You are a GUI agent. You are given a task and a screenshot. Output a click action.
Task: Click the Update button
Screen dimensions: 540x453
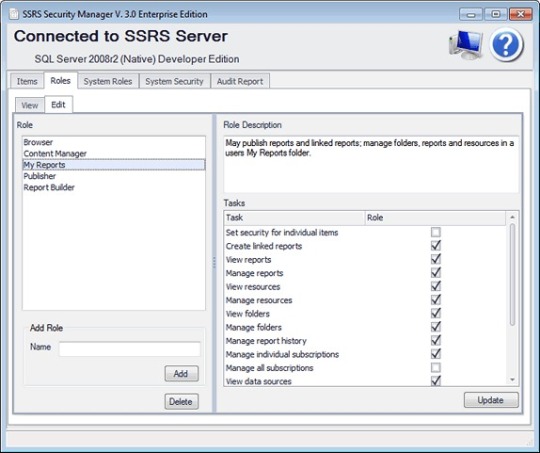pyautogui.click(x=491, y=400)
